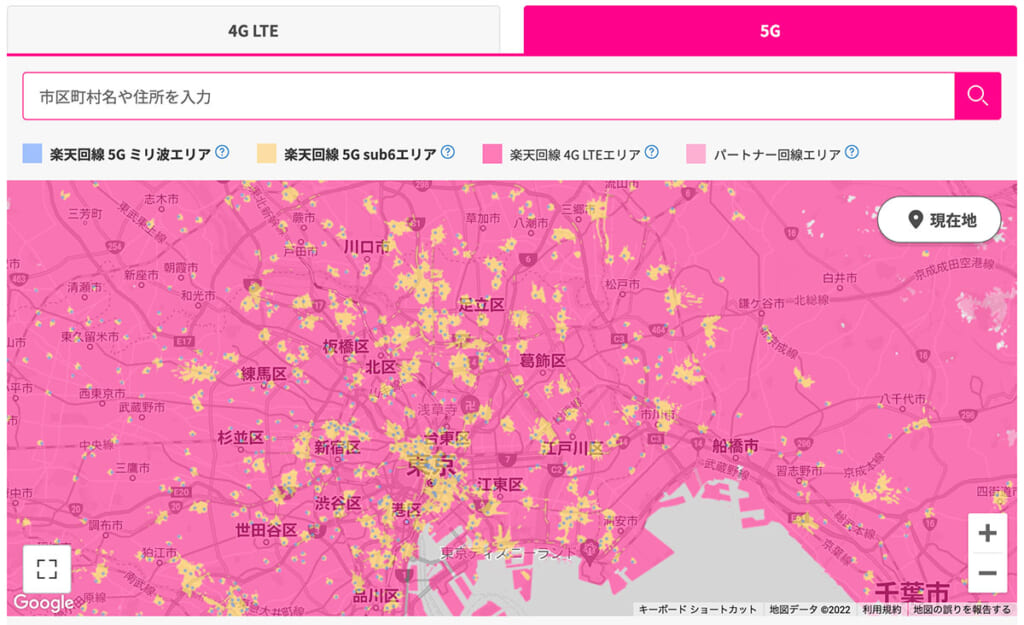Screen dimensions: 1024x625
Task: Open キーボード ショートカット link
Action: [697, 609]
